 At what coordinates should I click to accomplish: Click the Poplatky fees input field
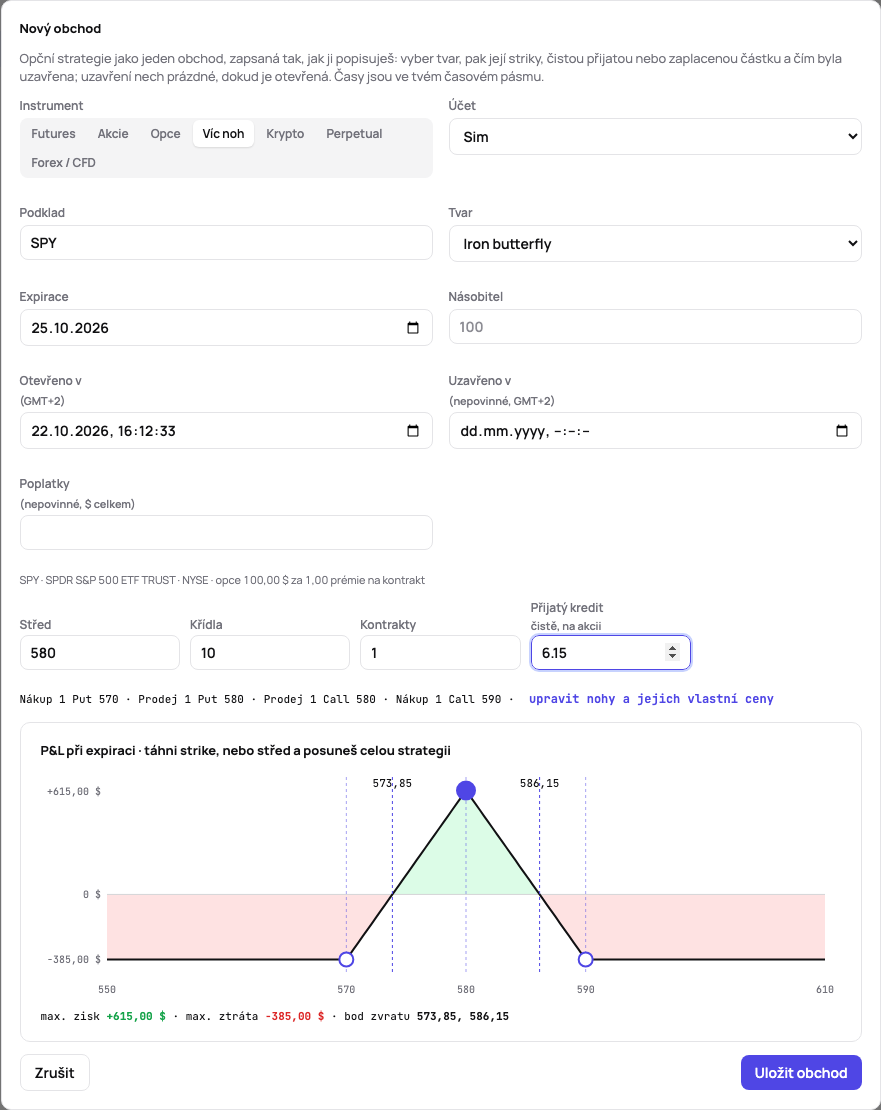point(226,532)
